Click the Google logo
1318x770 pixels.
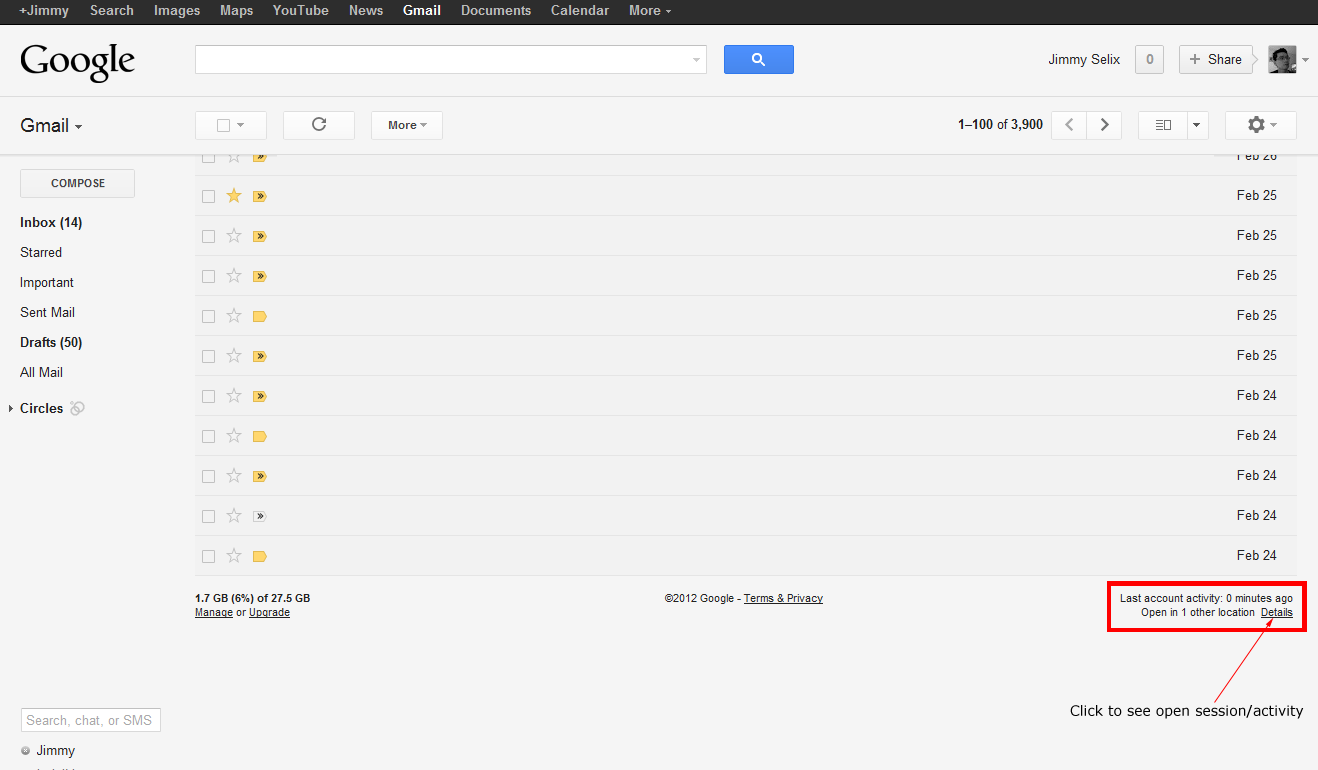tap(77, 62)
